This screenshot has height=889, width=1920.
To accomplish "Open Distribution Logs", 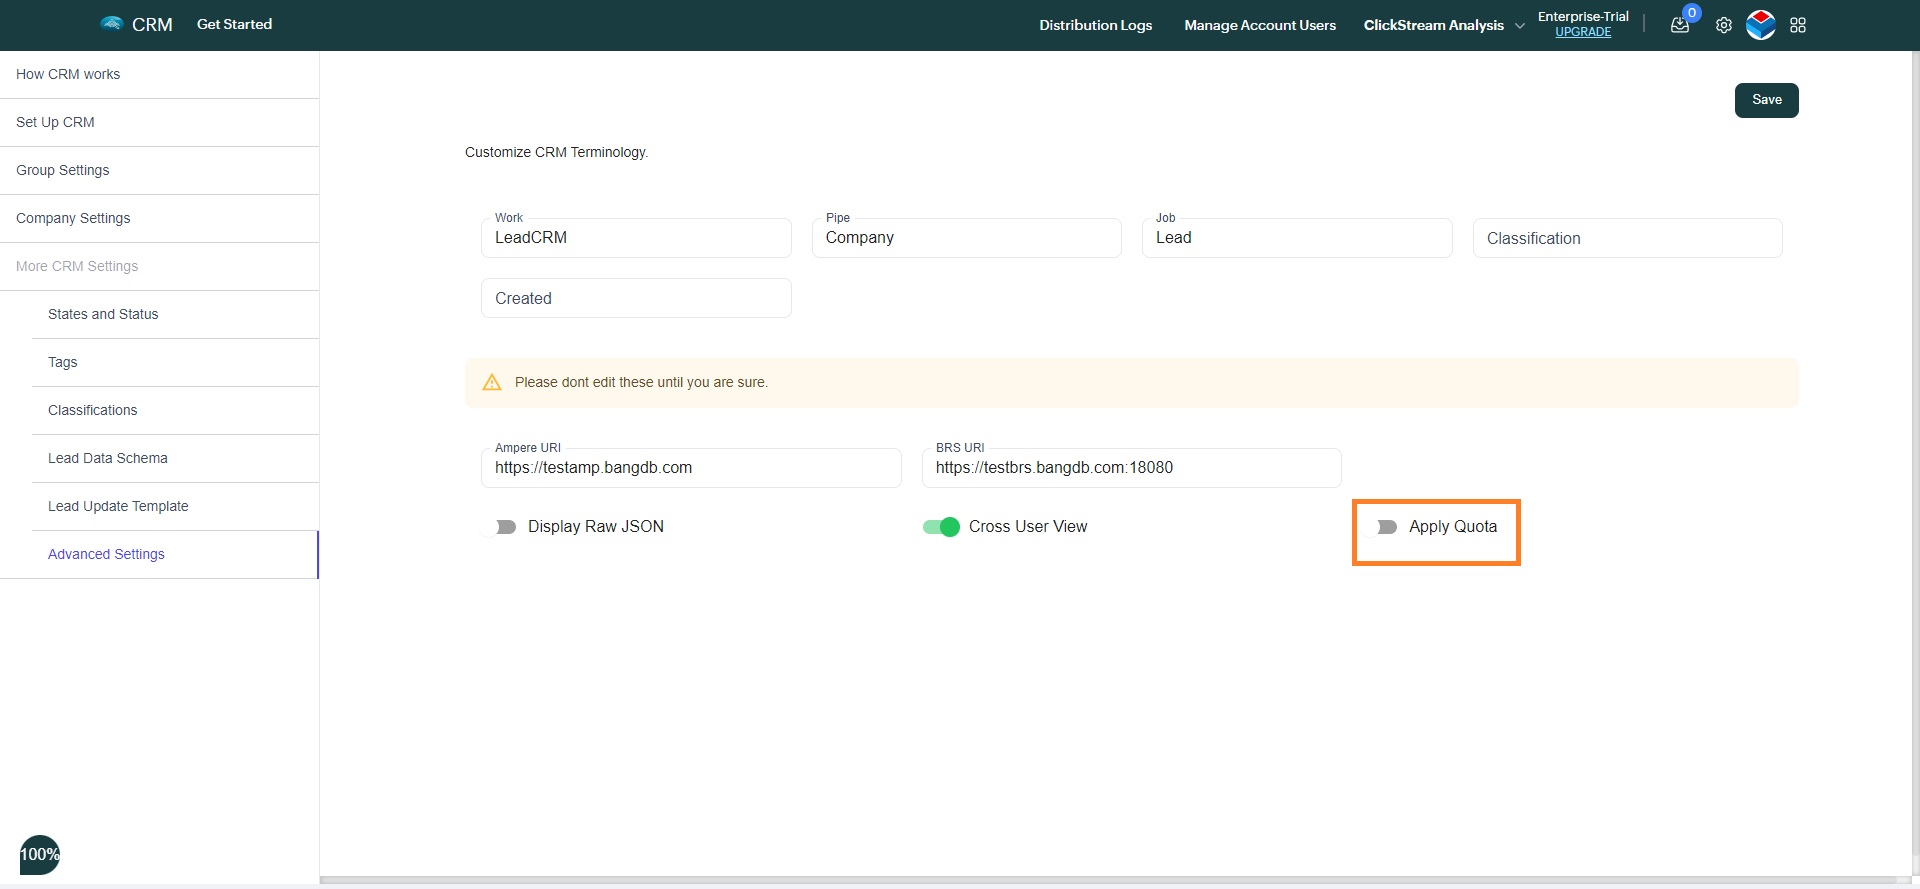I will point(1095,25).
